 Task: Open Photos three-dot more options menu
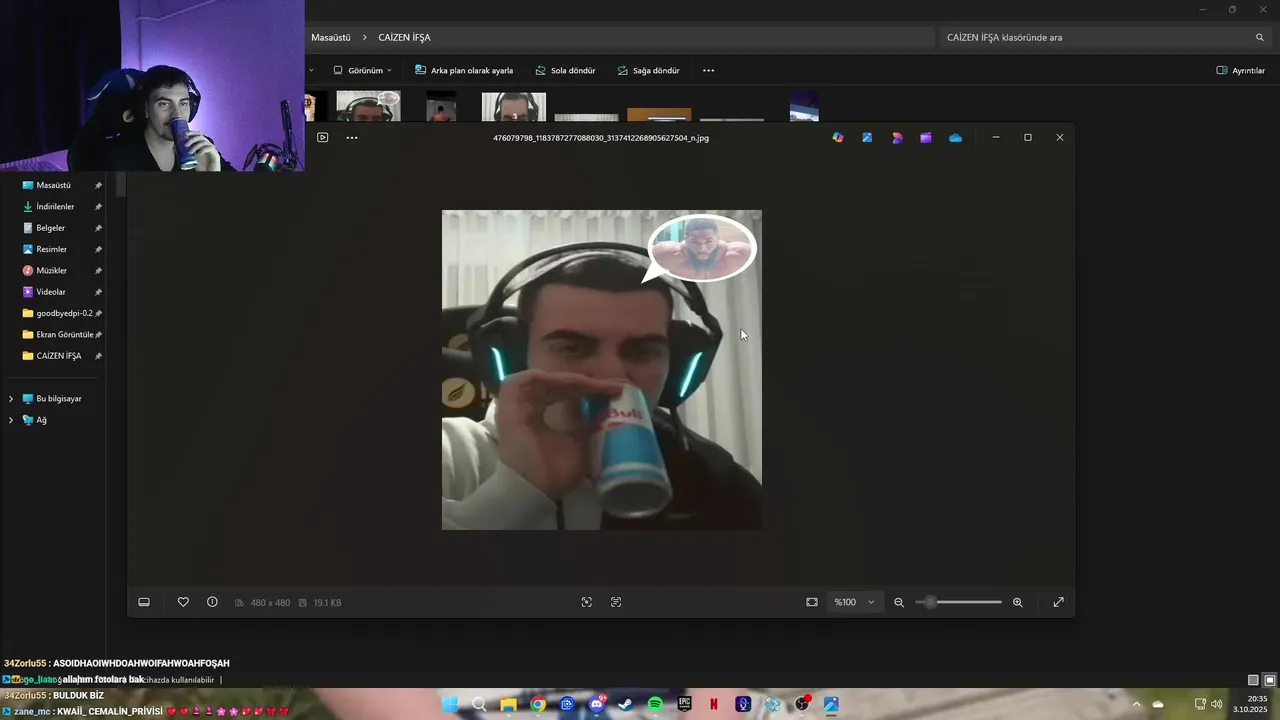(x=352, y=137)
